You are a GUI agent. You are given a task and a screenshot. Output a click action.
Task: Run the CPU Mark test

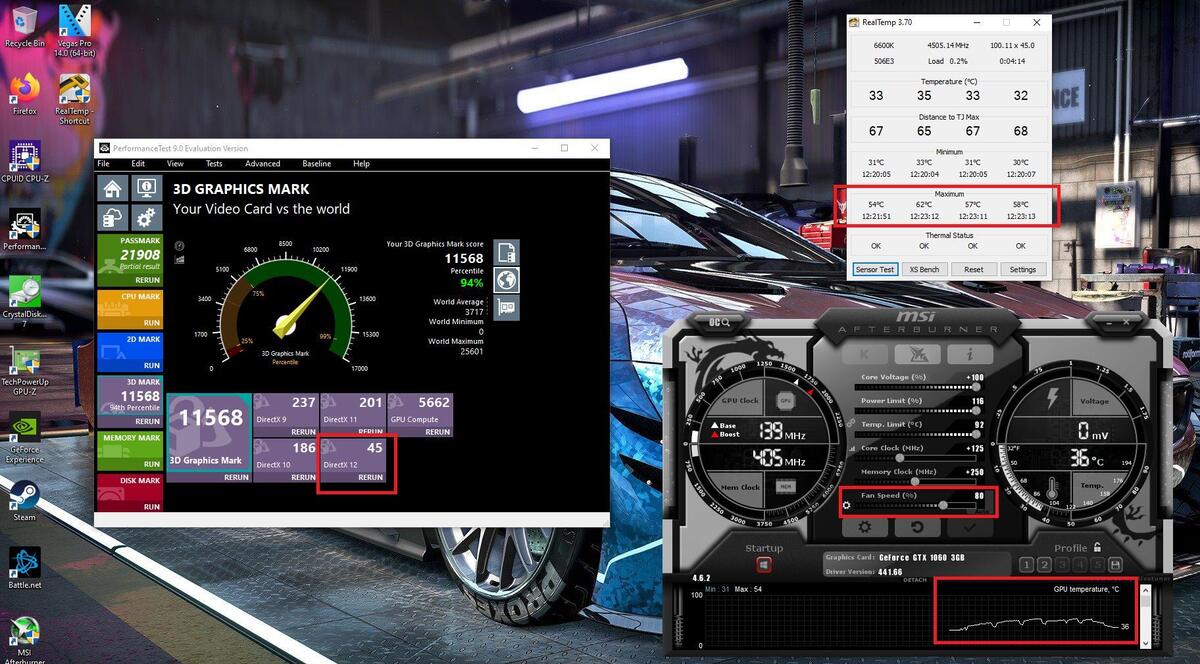pyautogui.click(x=151, y=323)
